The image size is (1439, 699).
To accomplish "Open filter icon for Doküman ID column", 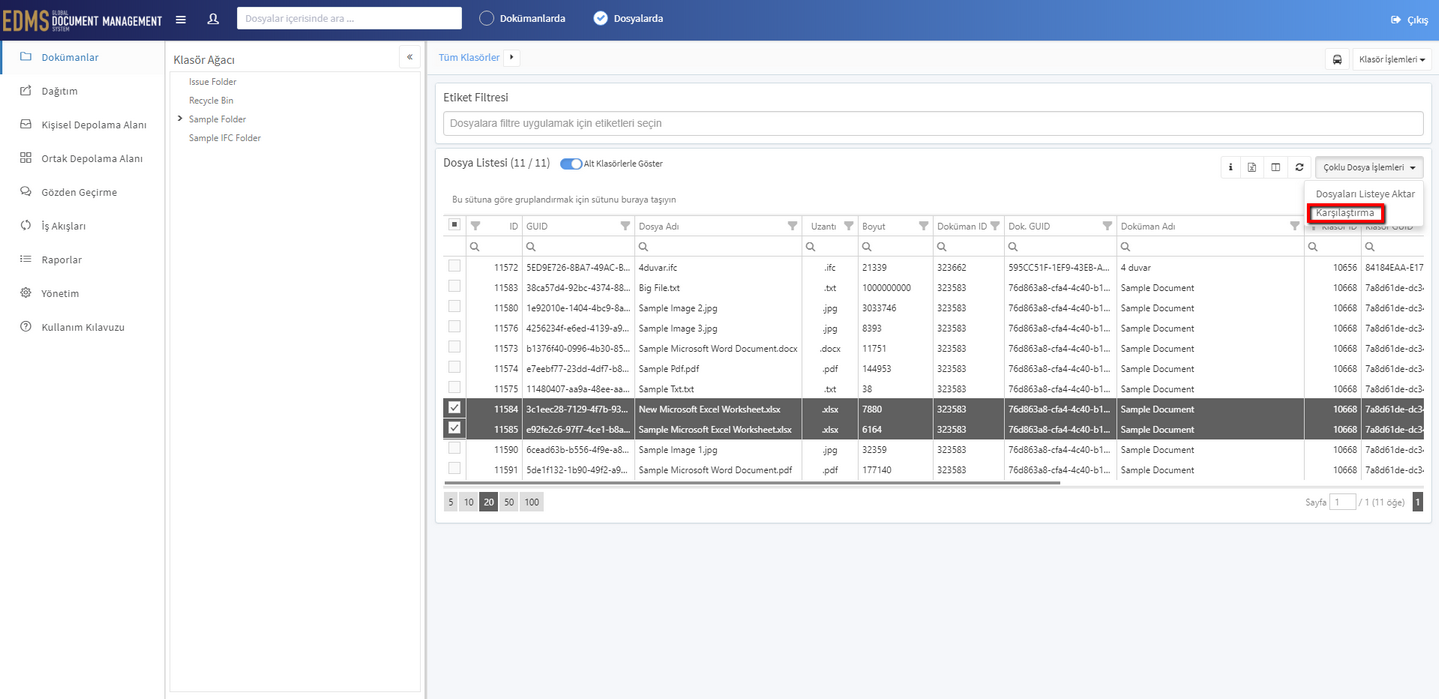I will pyautogui.click(x=995, y=226).
